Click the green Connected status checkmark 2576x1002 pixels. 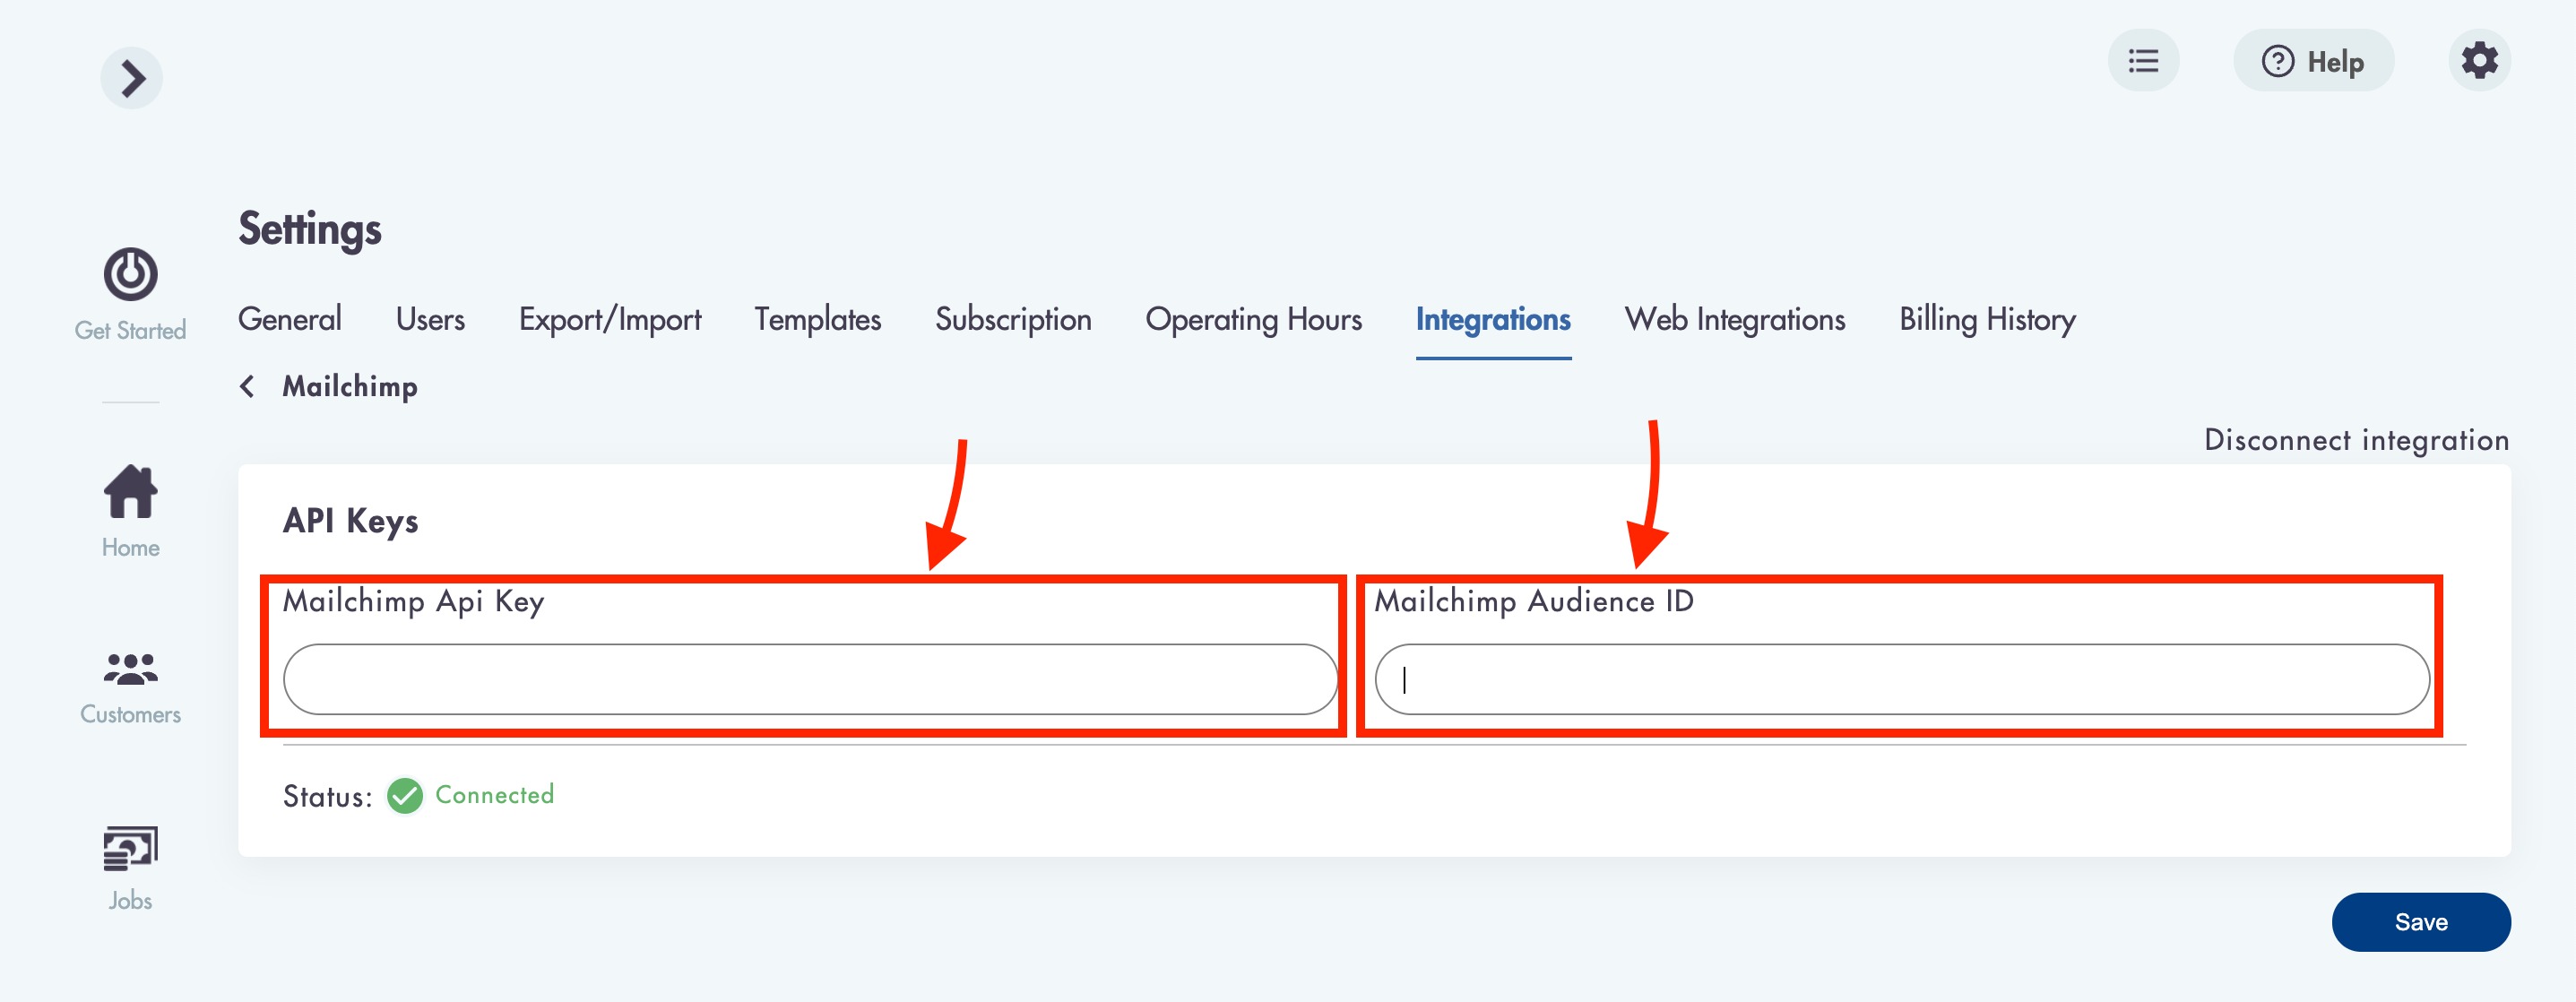(405, 796)
